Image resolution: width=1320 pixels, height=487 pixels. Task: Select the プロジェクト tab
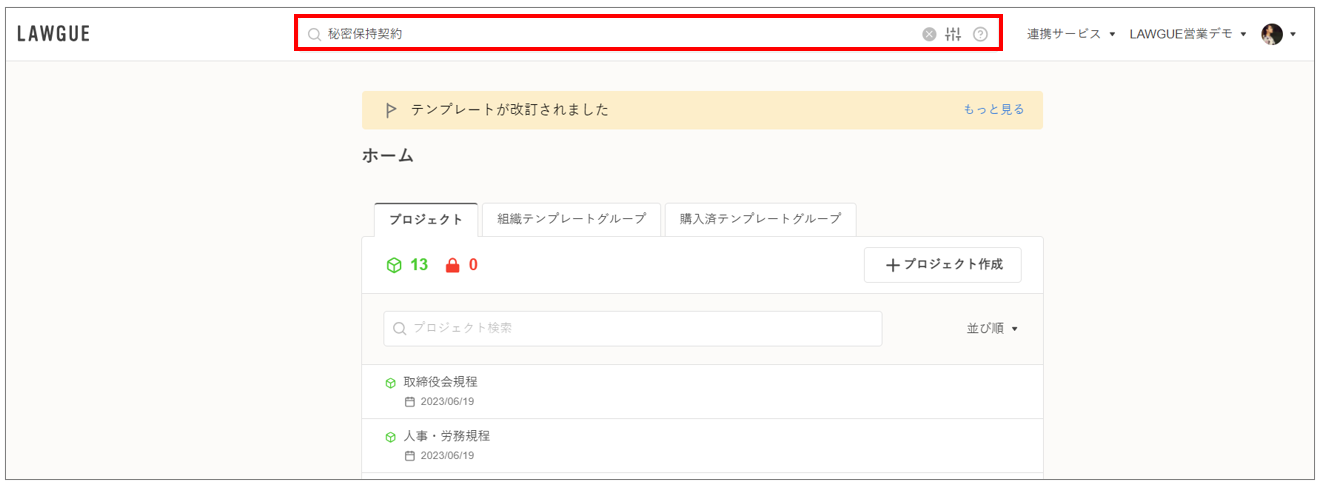pyautogui.click(x=426, y=219)
